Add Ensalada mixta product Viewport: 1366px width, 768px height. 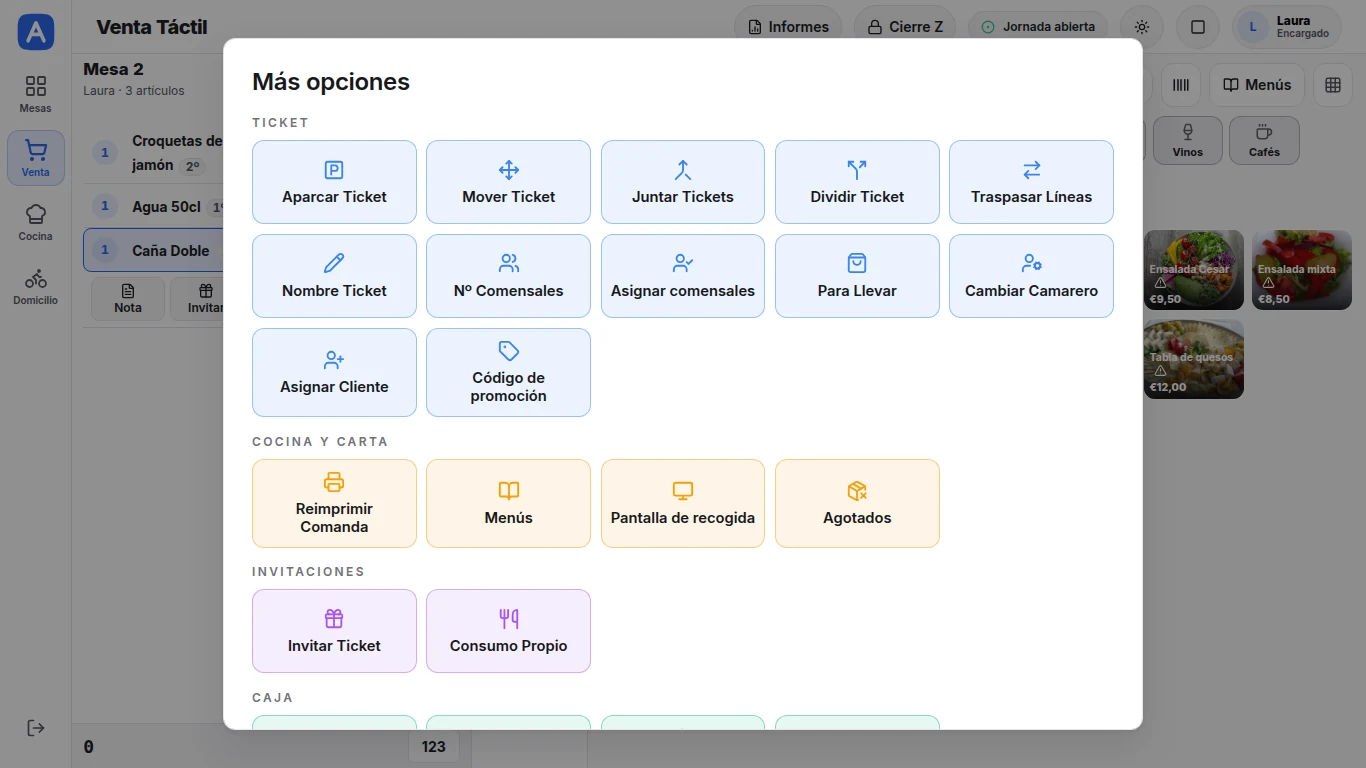tap(1301, 270)
